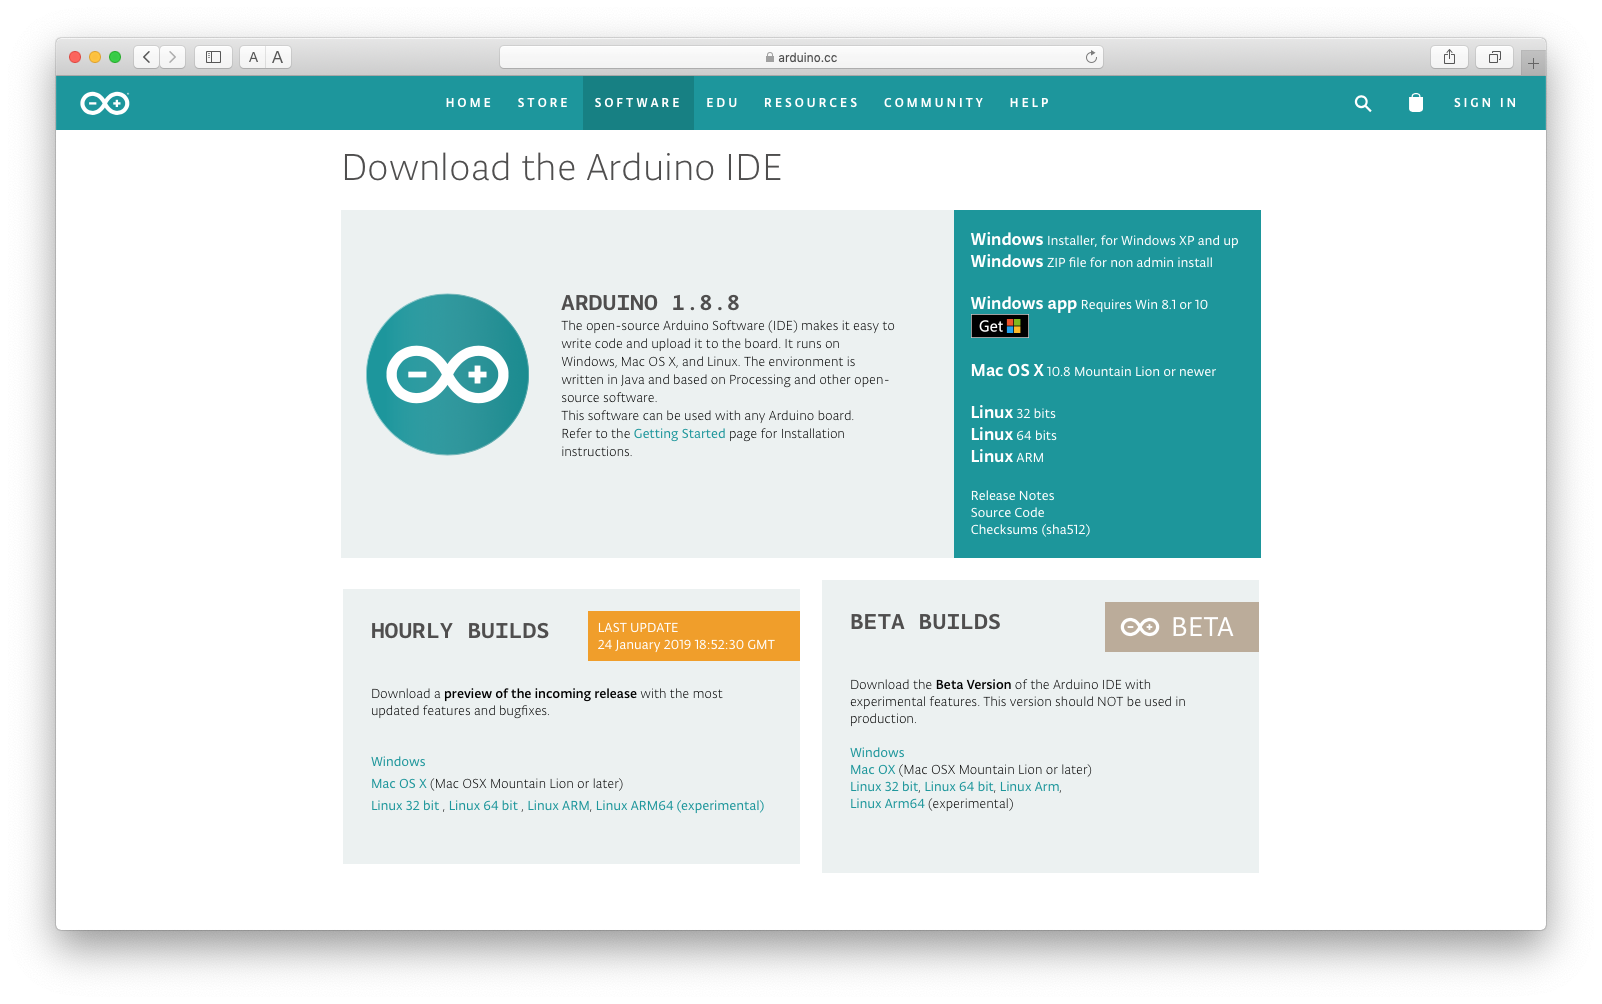Click the Get Windows Store badge
The image size is (1602, 1004).
click(x=999, y=326)
